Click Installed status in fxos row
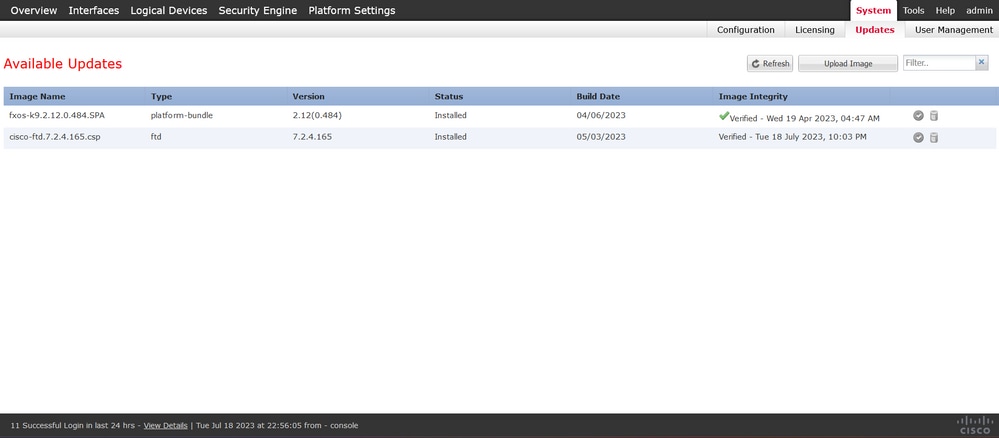999x438 pixels. 450,115
